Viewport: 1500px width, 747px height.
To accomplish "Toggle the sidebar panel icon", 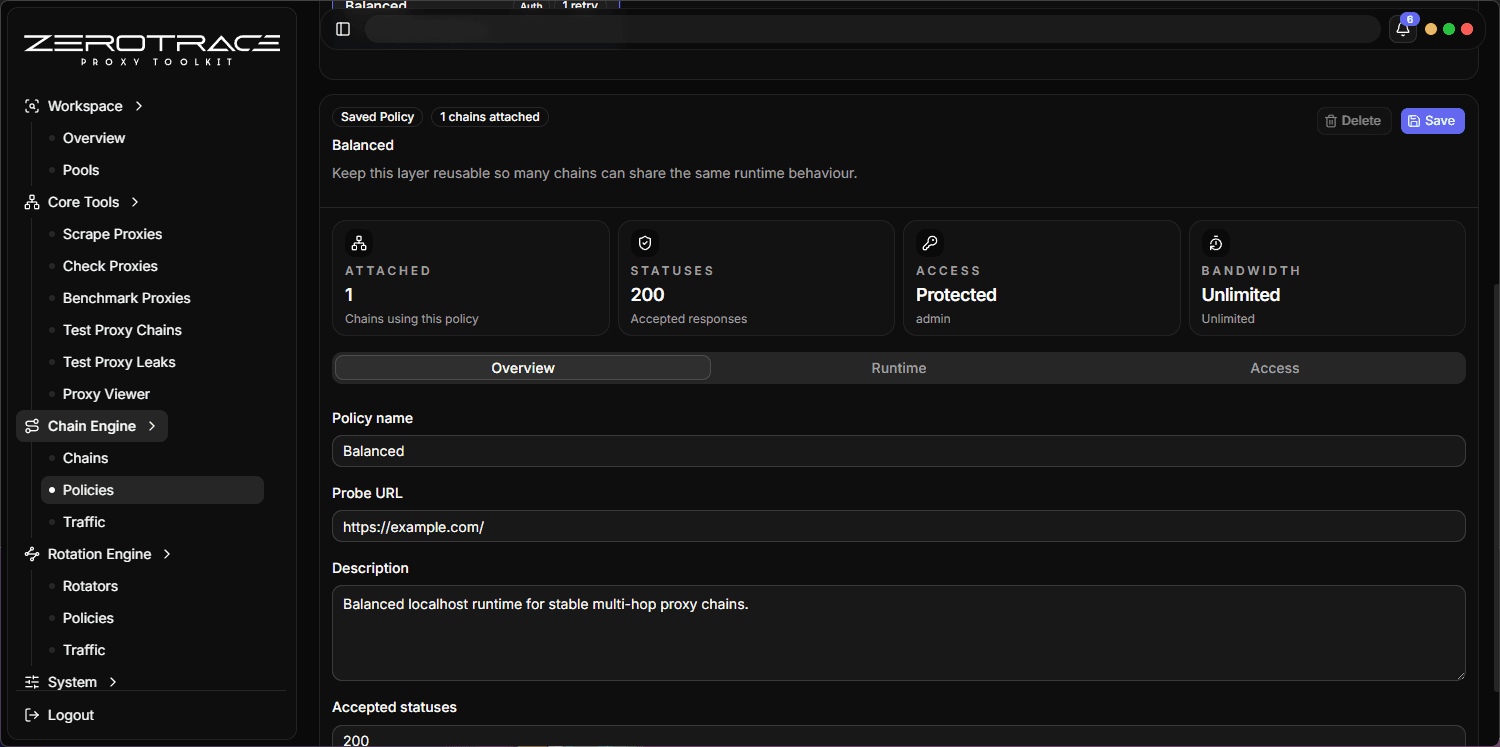I will (343, 29).
